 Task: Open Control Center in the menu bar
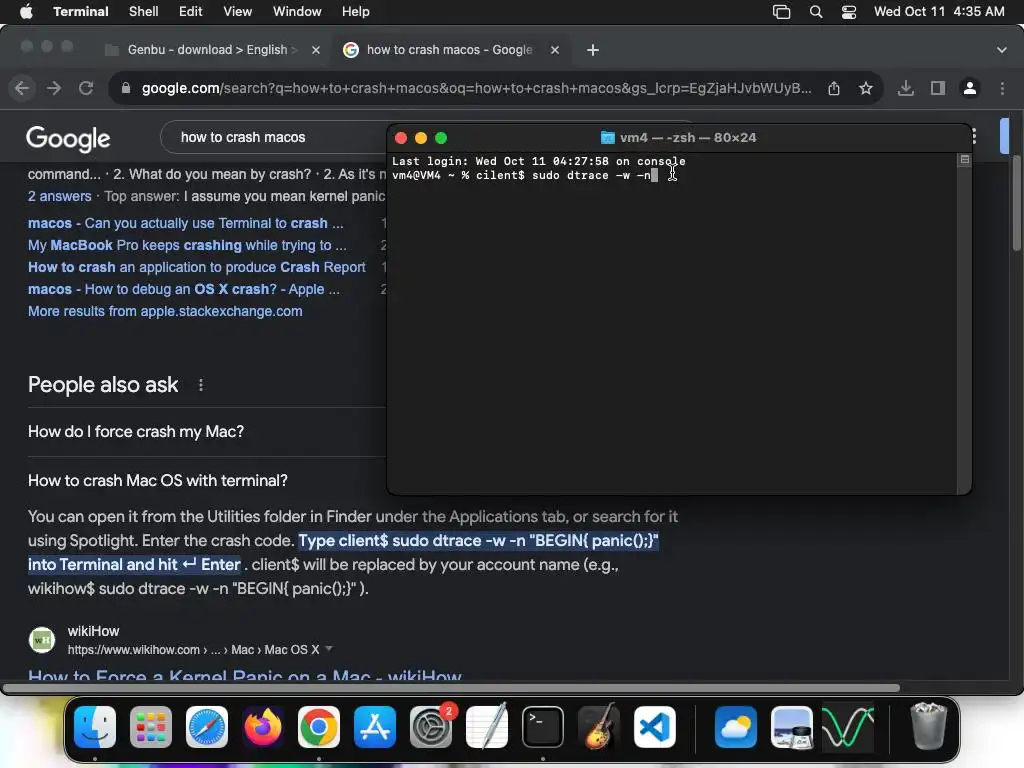849,12
